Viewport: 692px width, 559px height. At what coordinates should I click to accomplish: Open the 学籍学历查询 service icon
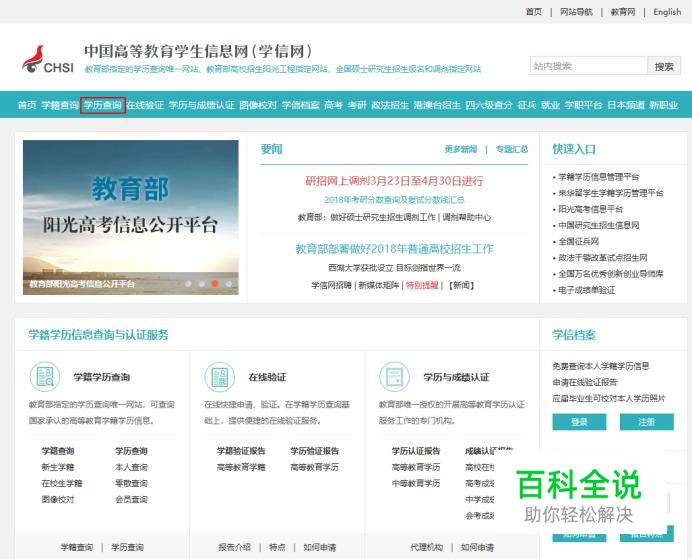tap(45, 377)
